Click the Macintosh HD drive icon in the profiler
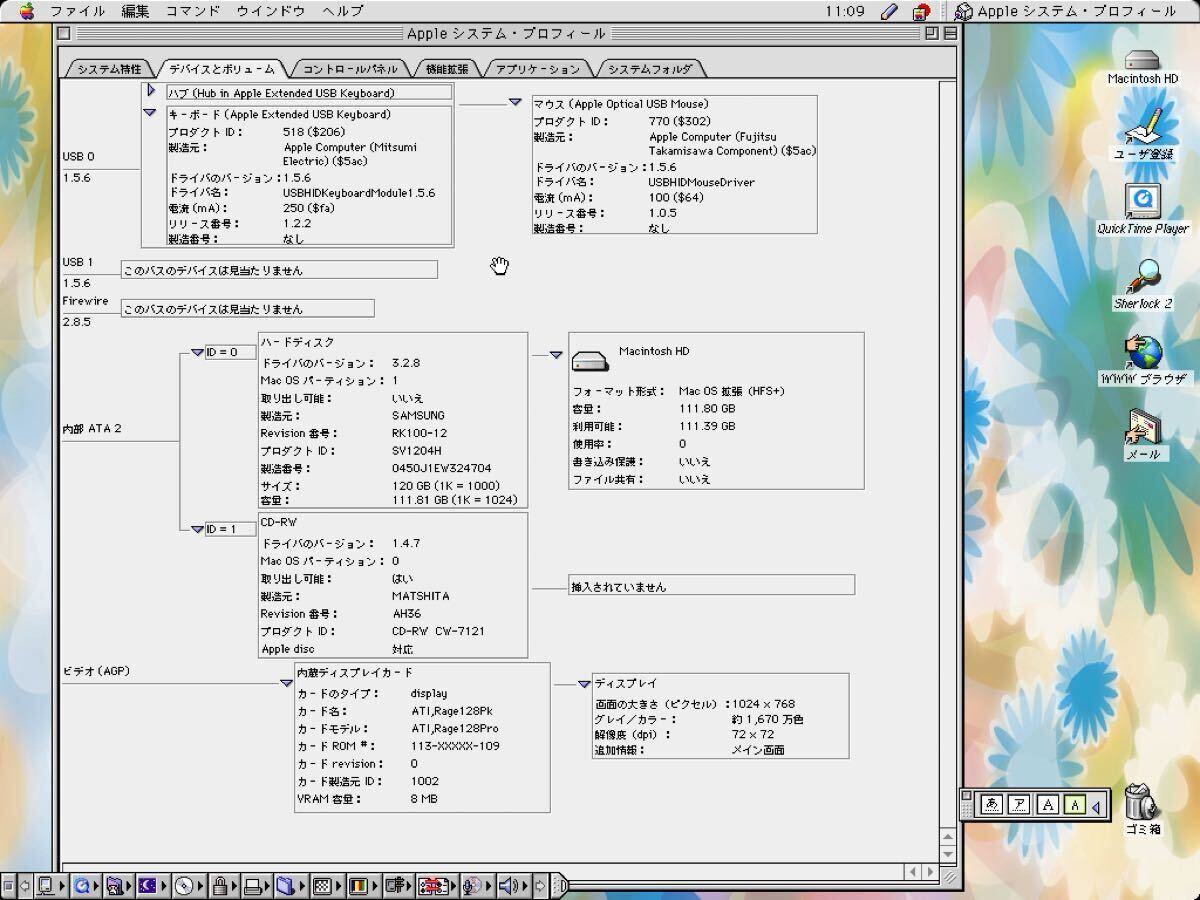The height and width of the screenshot is (900, 1200). coord(591,359)
